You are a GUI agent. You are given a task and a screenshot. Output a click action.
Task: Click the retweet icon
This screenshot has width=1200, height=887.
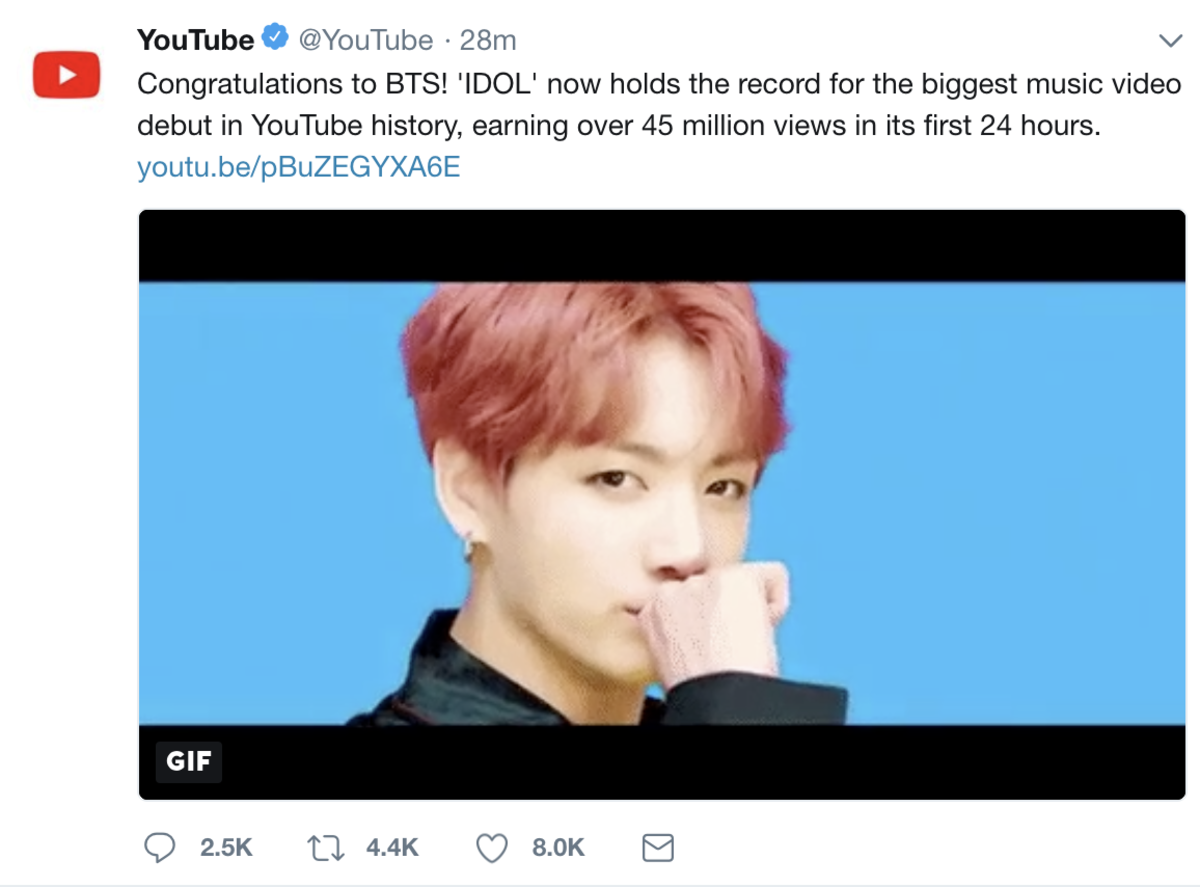point(328,847)
